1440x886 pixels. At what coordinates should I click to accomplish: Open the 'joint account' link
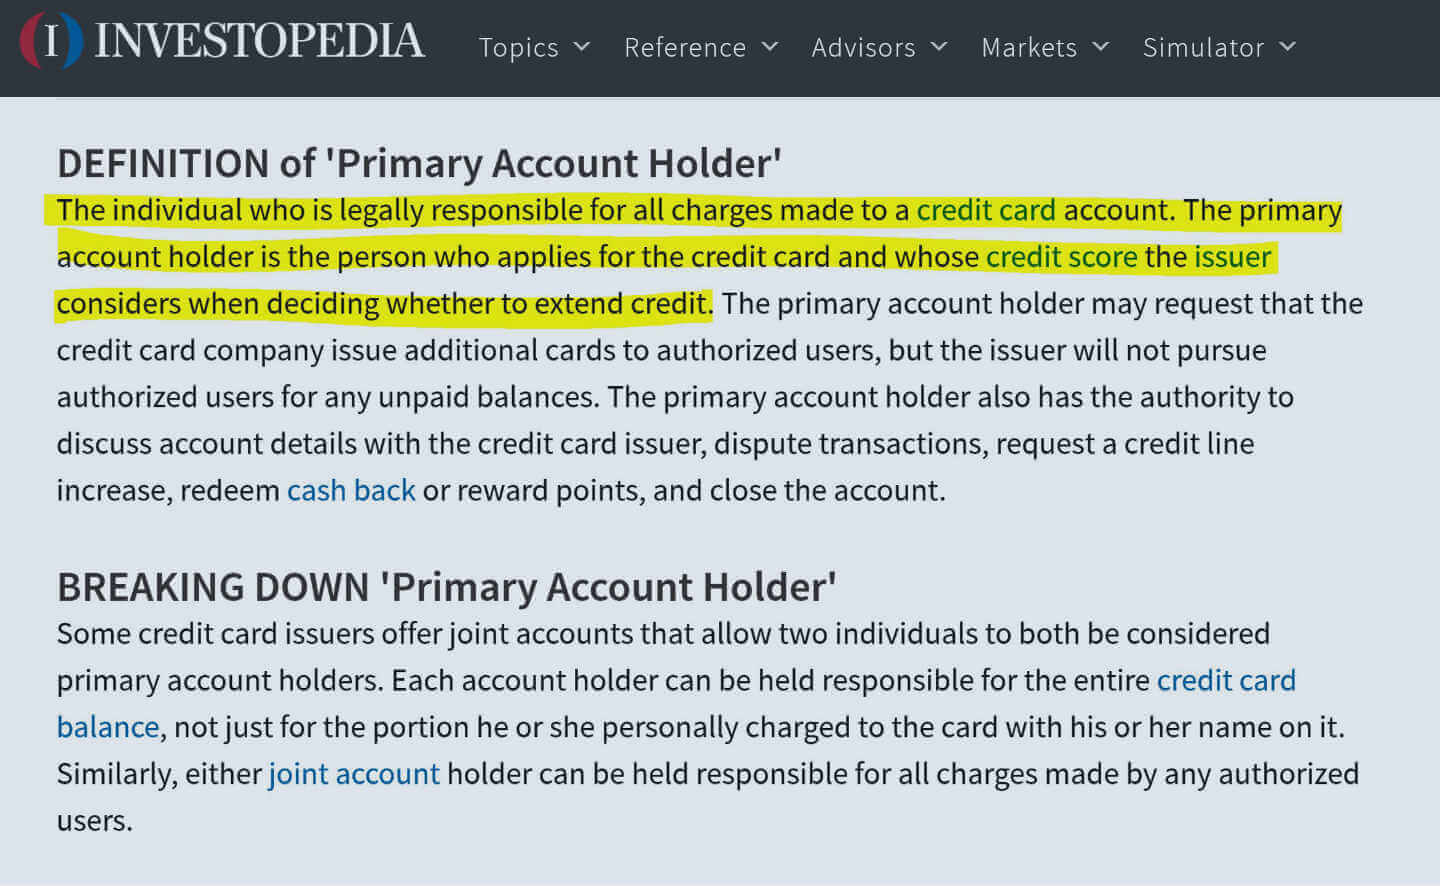(x=354, y=774)
